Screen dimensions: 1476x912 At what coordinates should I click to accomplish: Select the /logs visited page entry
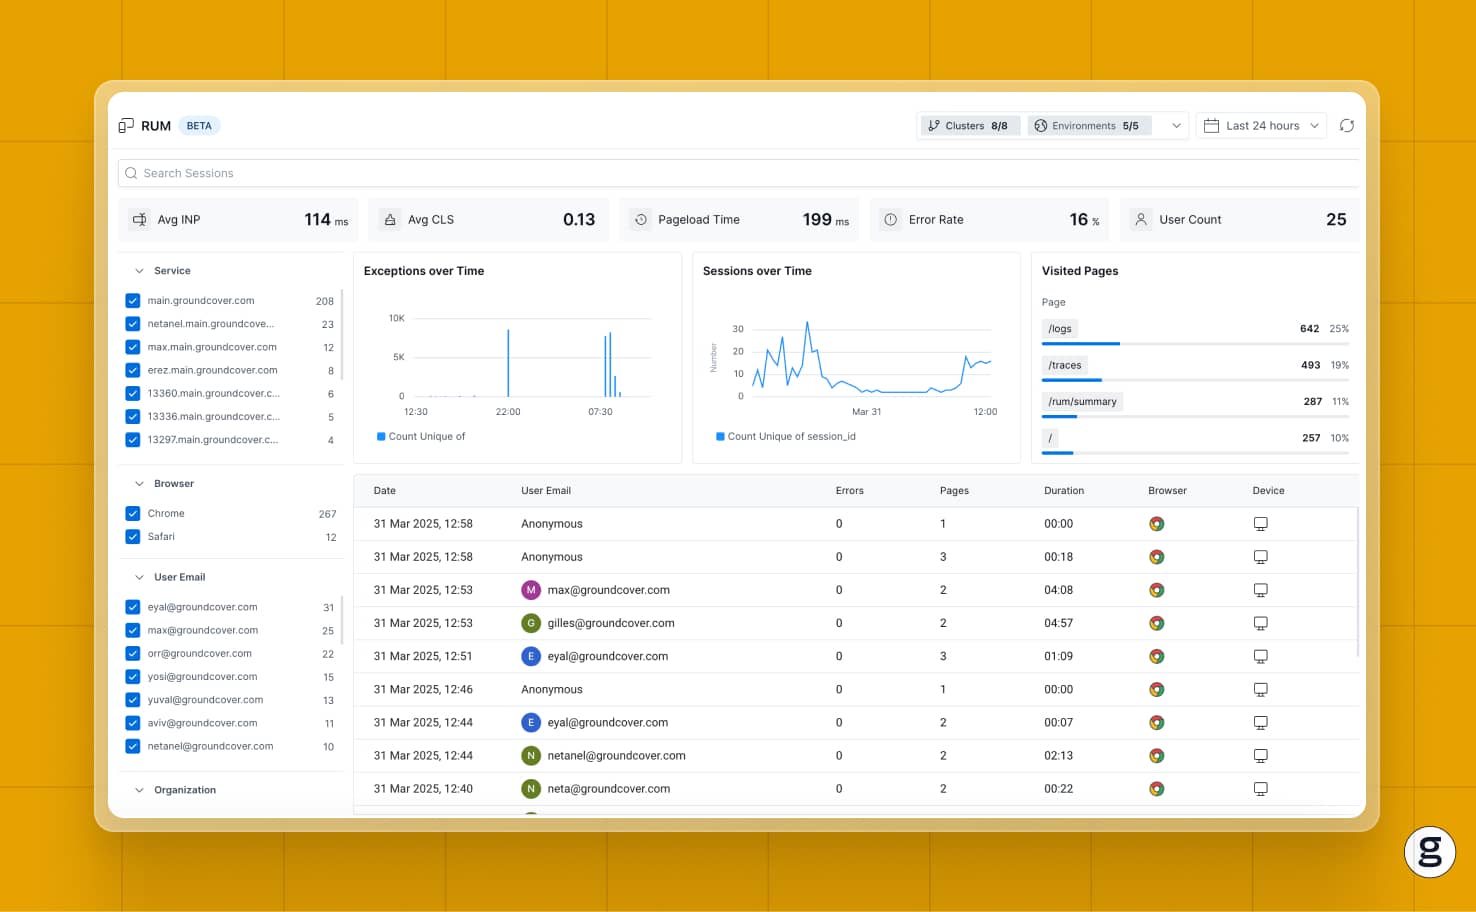point(1195,331)
